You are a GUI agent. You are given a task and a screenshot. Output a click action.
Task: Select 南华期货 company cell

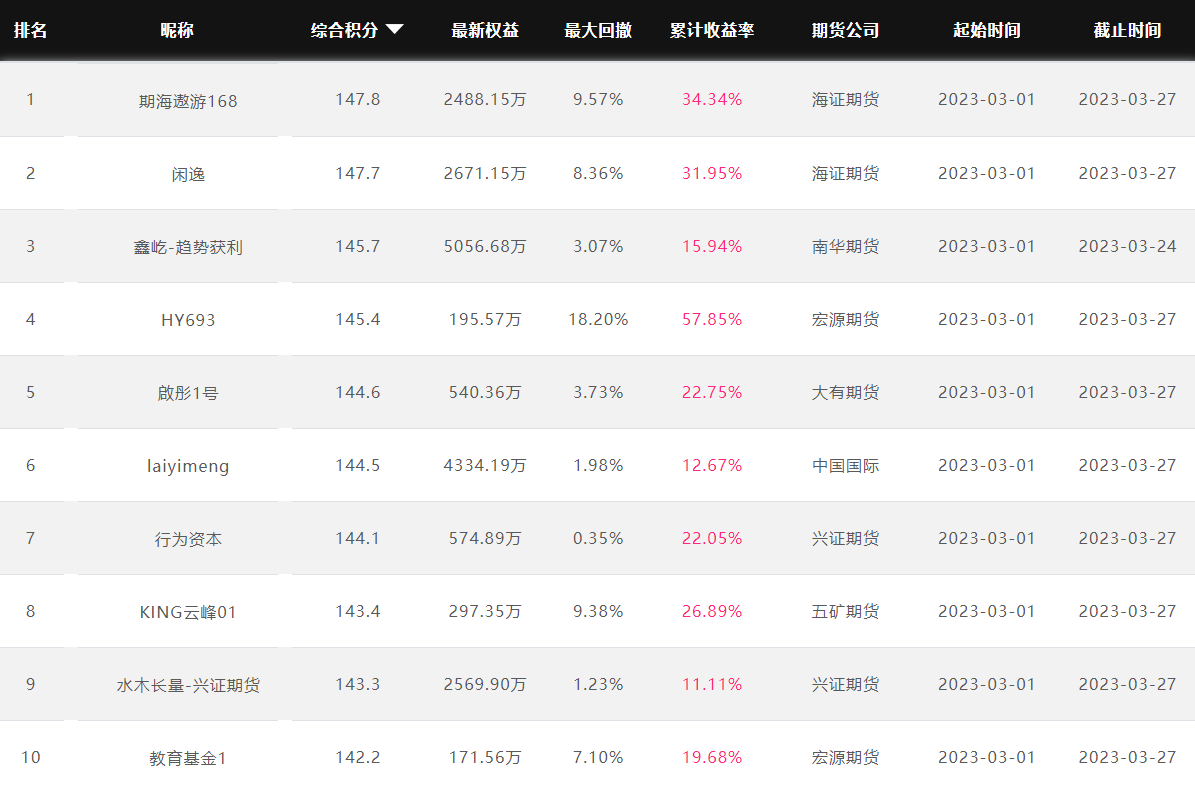(x=845, y=247)
